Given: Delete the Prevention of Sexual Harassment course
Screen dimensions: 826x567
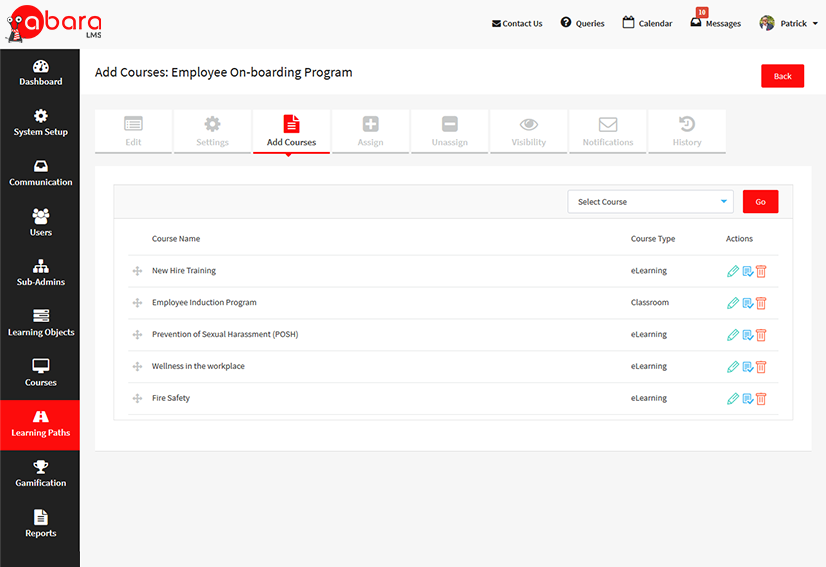Looking at the screenshot, I should tap(761, 335).
